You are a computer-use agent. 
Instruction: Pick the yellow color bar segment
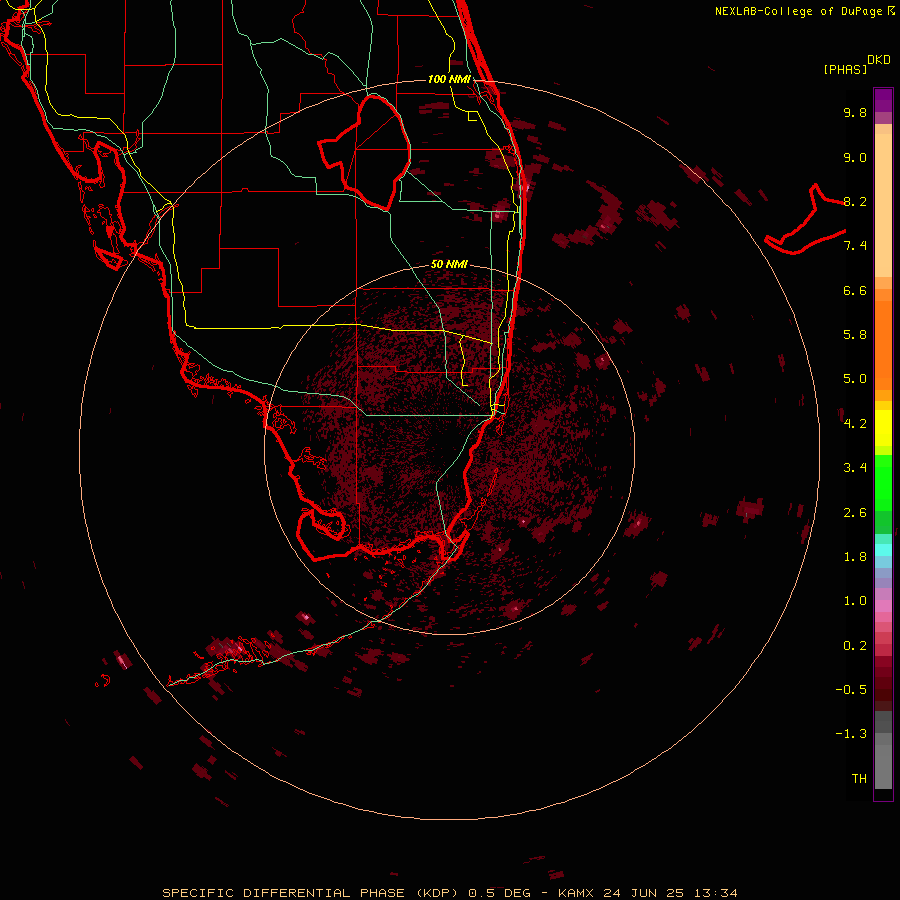point(883,428)
